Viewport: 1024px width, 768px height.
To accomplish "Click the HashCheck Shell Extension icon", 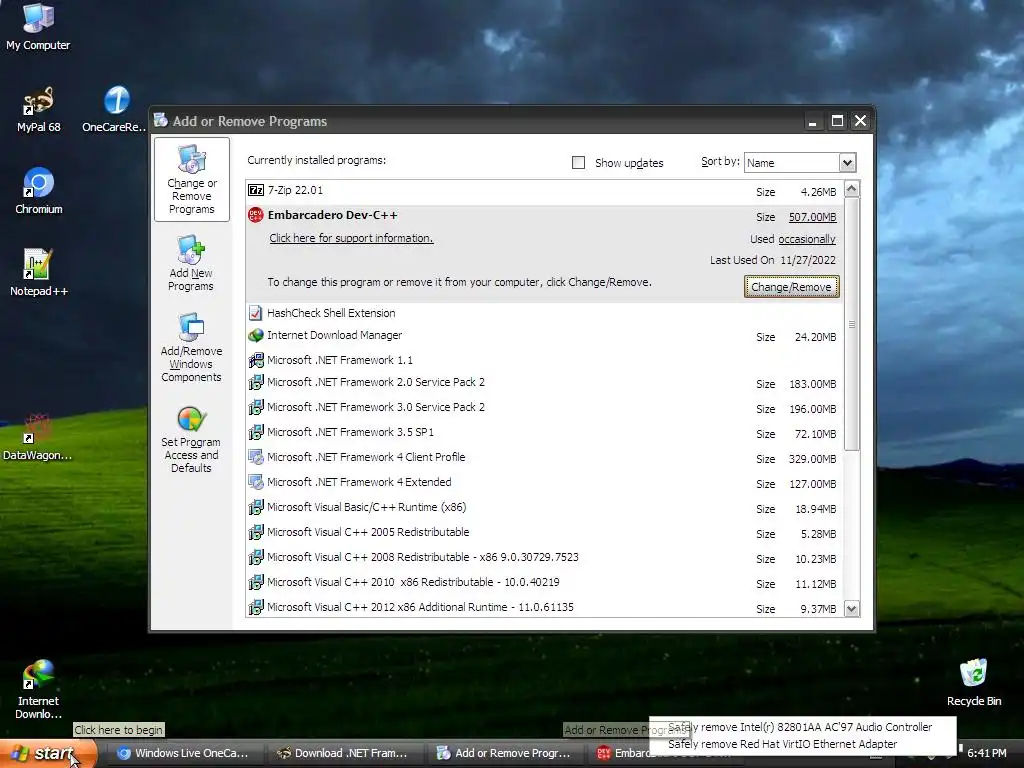I will coord(256,313).
